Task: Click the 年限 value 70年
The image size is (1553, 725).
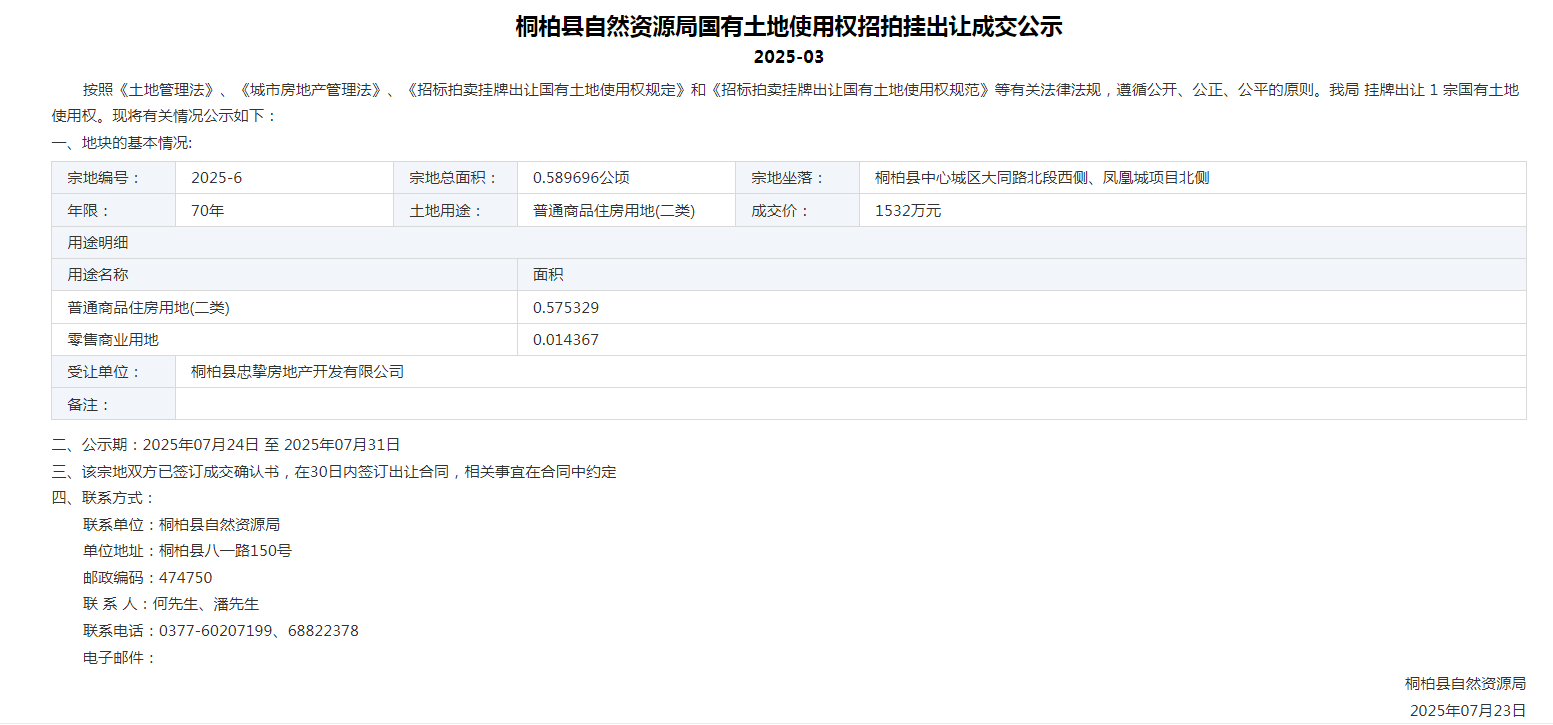Action: (x=209, y=210)
